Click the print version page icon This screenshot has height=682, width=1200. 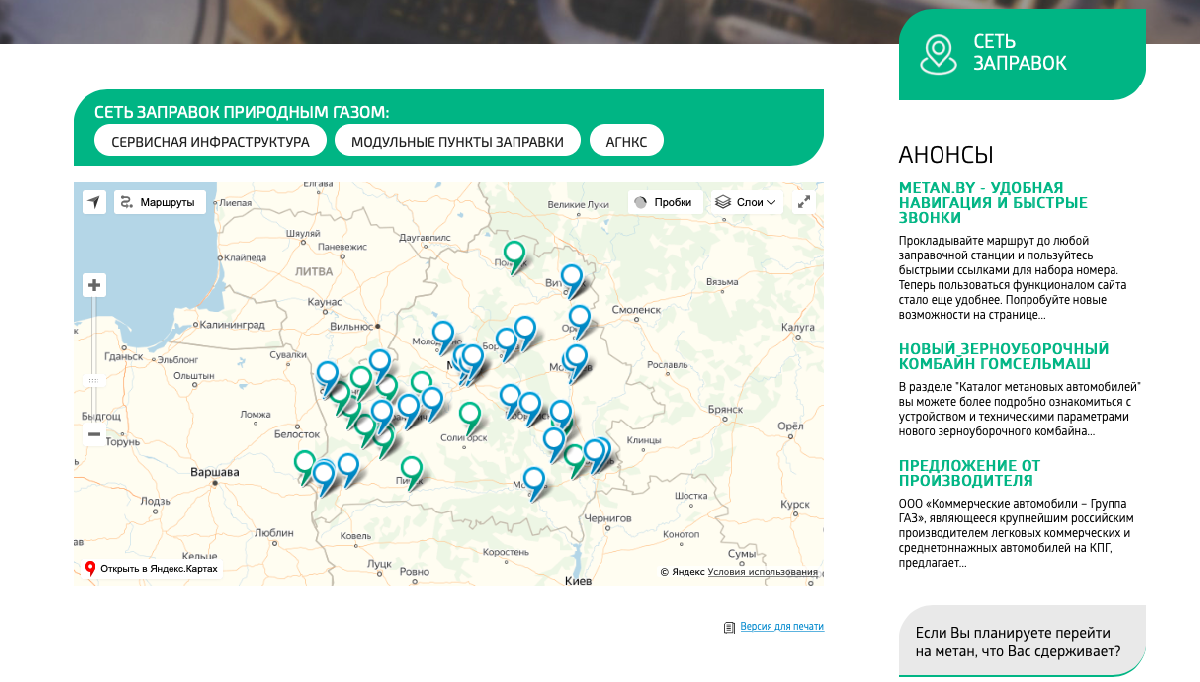coord(730,628)
